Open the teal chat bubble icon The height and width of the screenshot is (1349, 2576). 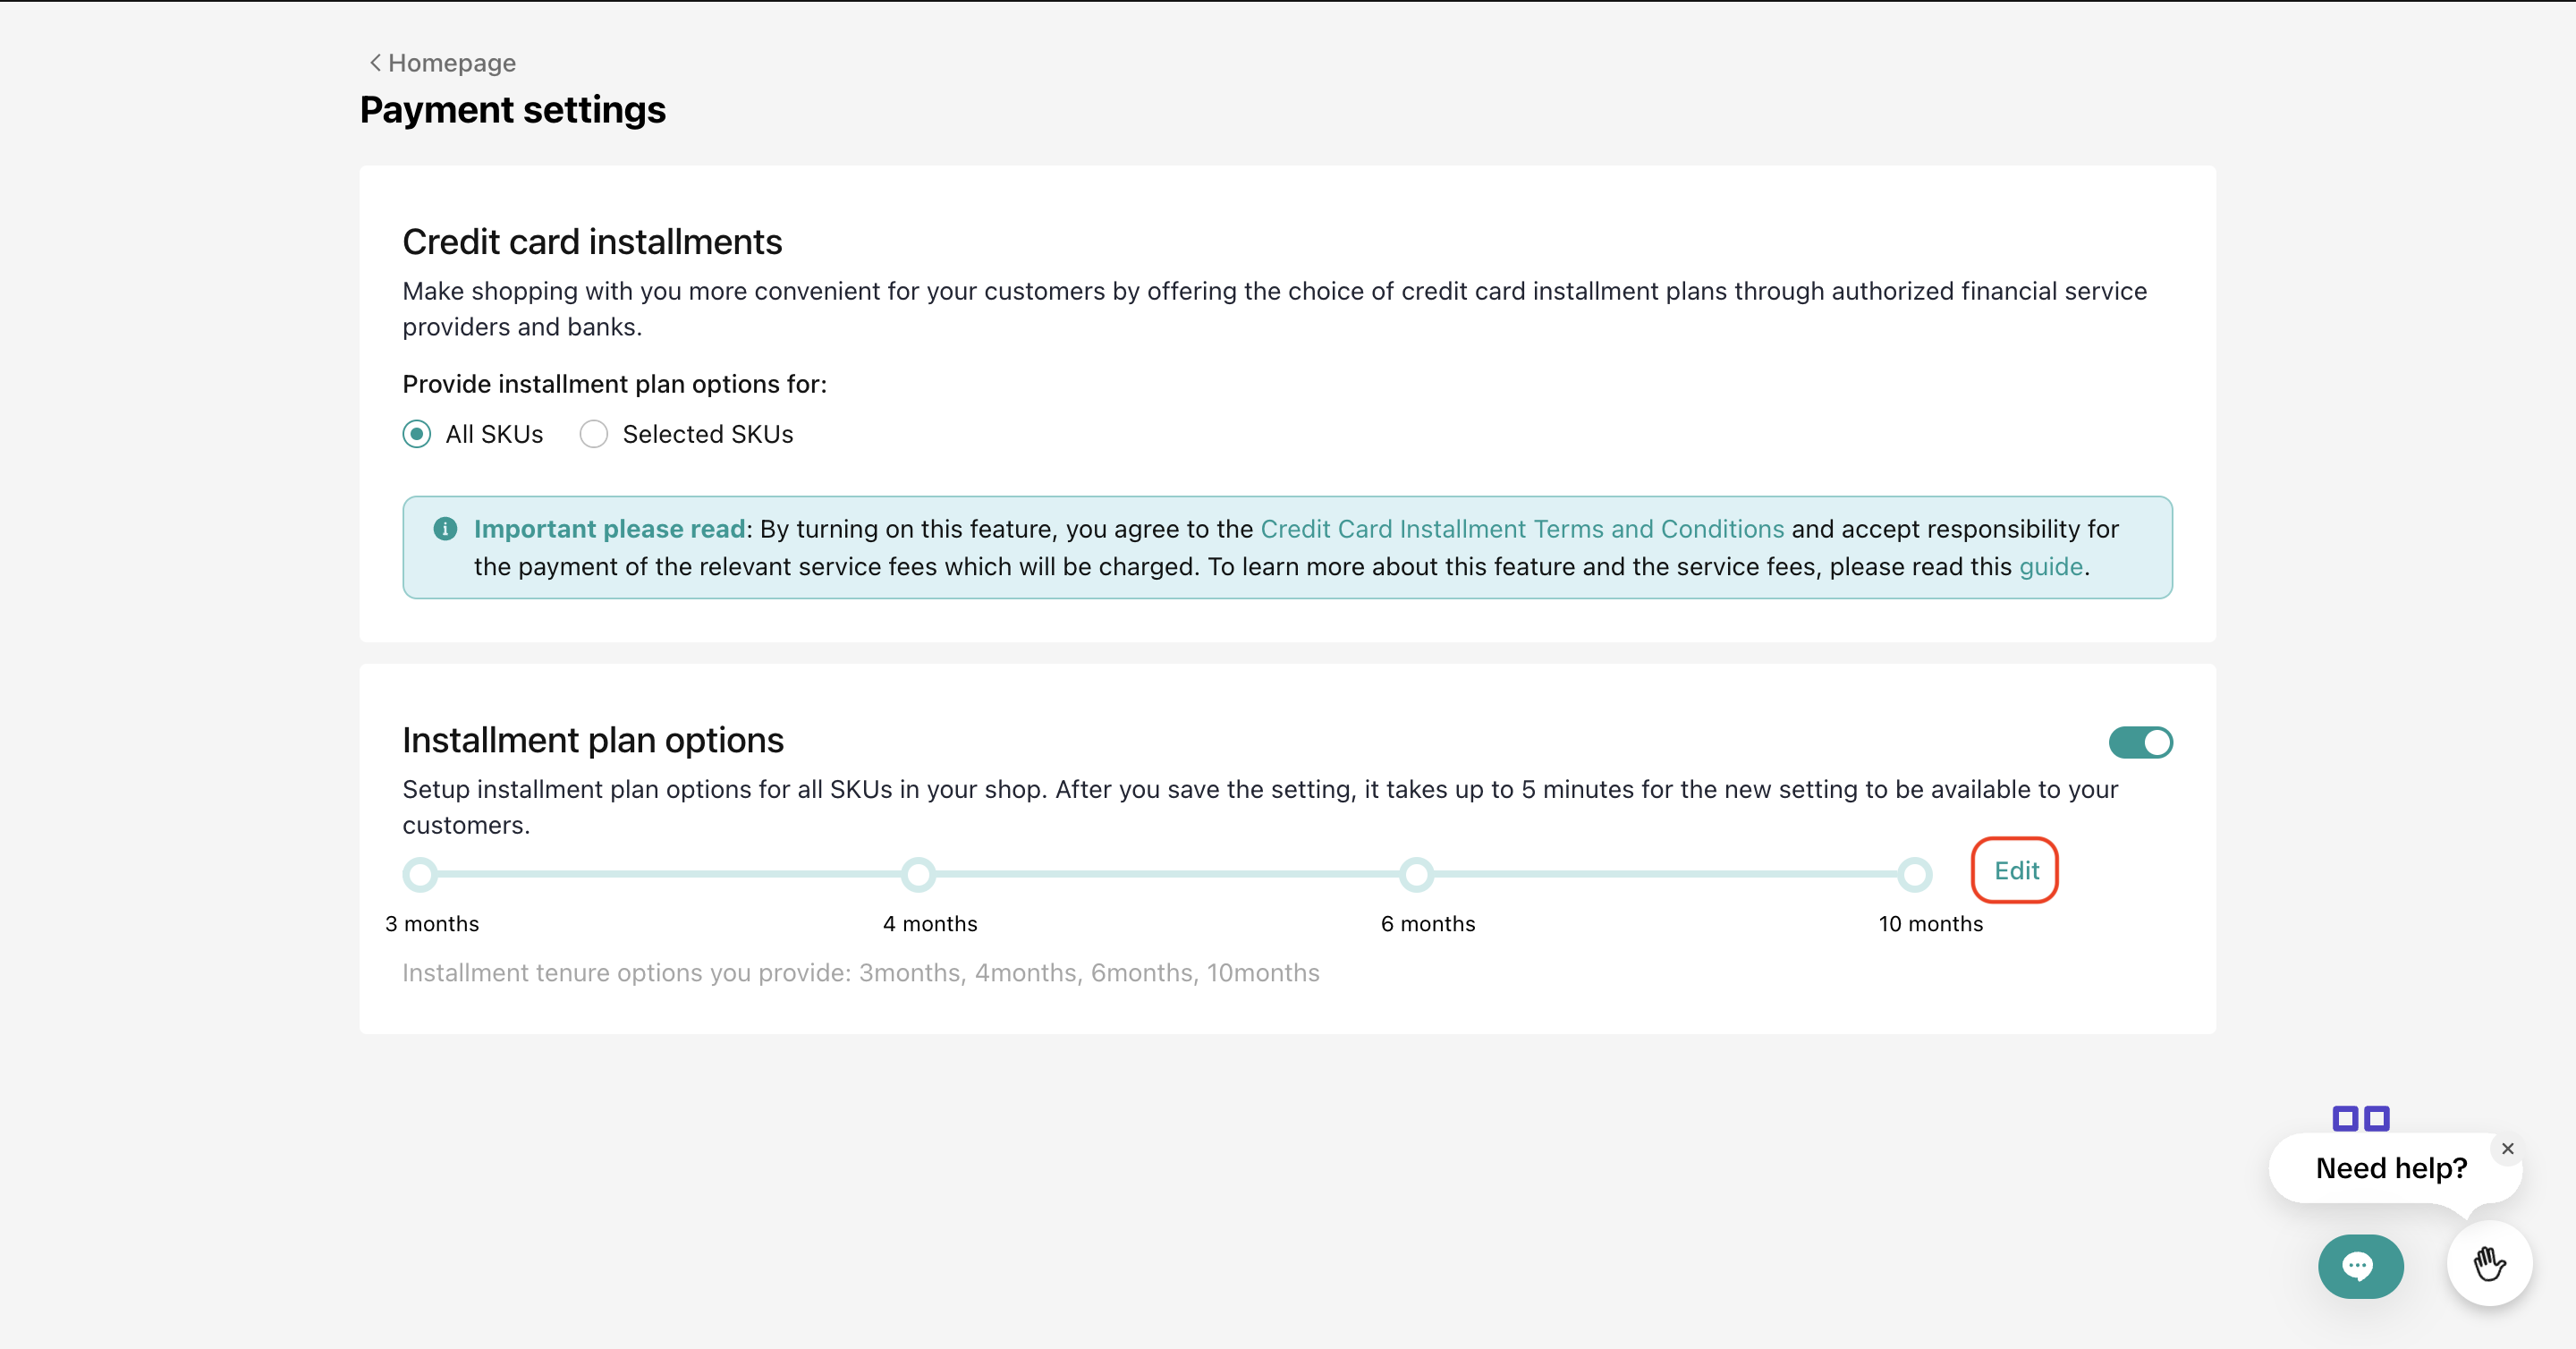2360,1266
